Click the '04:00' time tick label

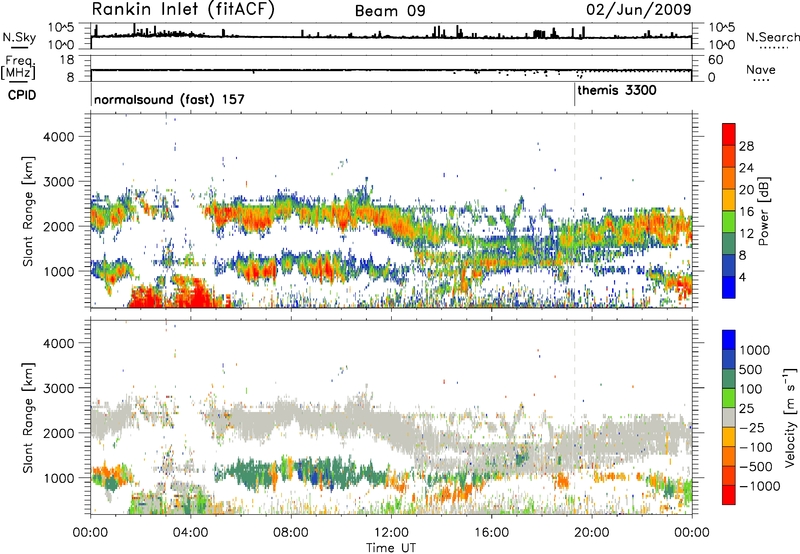pyautogui.click(x=190, y=533)
